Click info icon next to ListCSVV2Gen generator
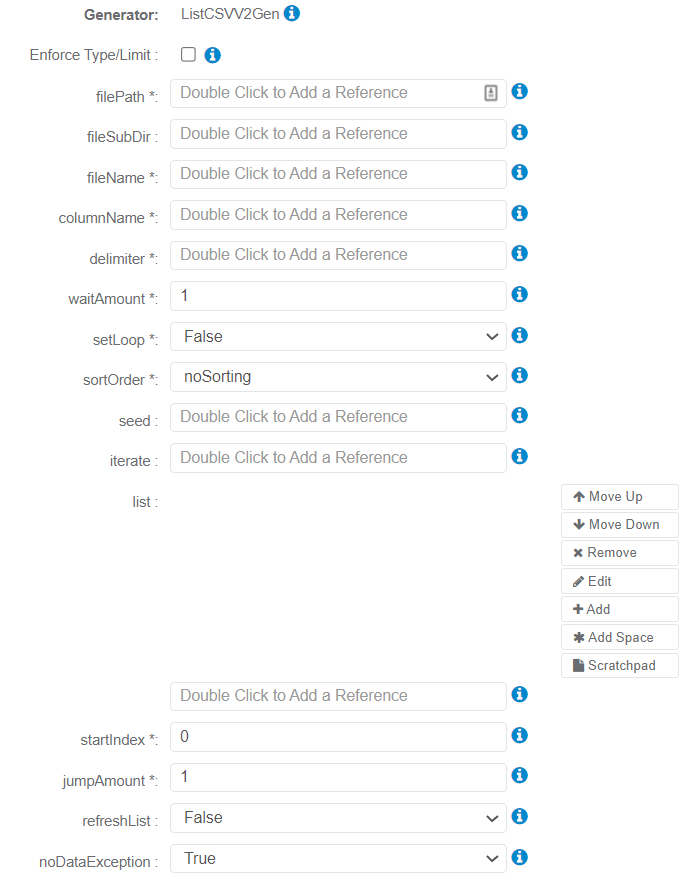 [x=291, y=13]
